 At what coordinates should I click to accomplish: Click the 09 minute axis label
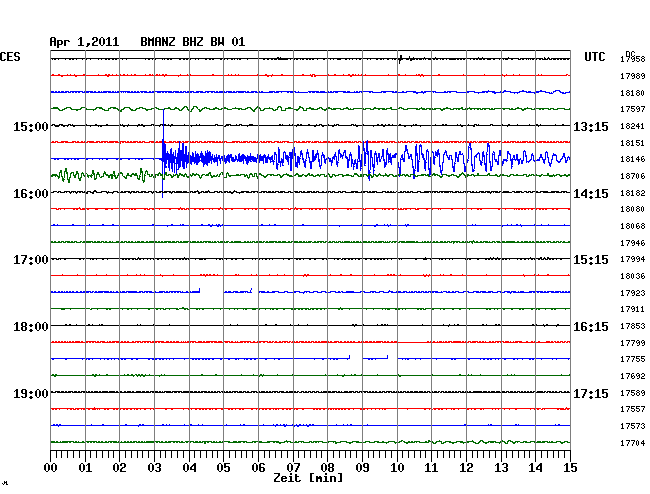click(362, 468)
